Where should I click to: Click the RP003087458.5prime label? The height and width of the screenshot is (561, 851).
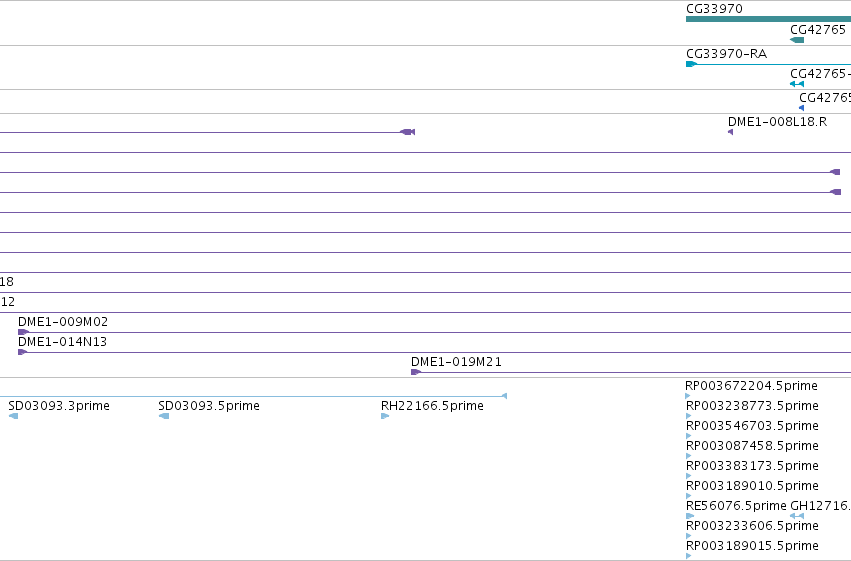(752, 446)
